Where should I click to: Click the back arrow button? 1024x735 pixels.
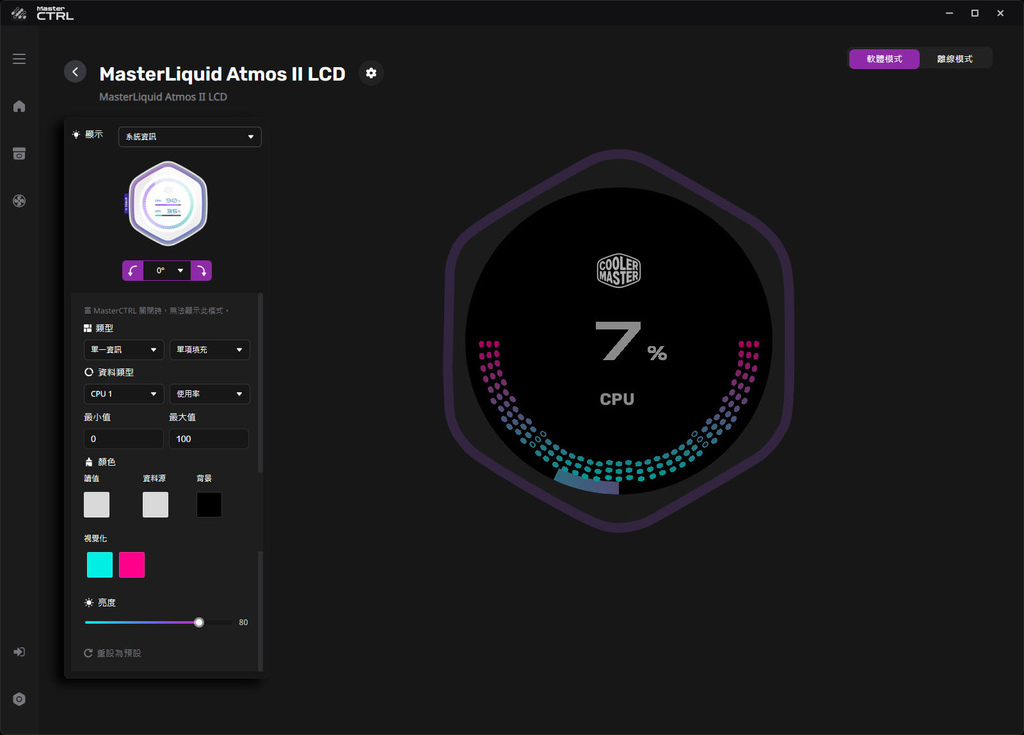tap(75, 72)
